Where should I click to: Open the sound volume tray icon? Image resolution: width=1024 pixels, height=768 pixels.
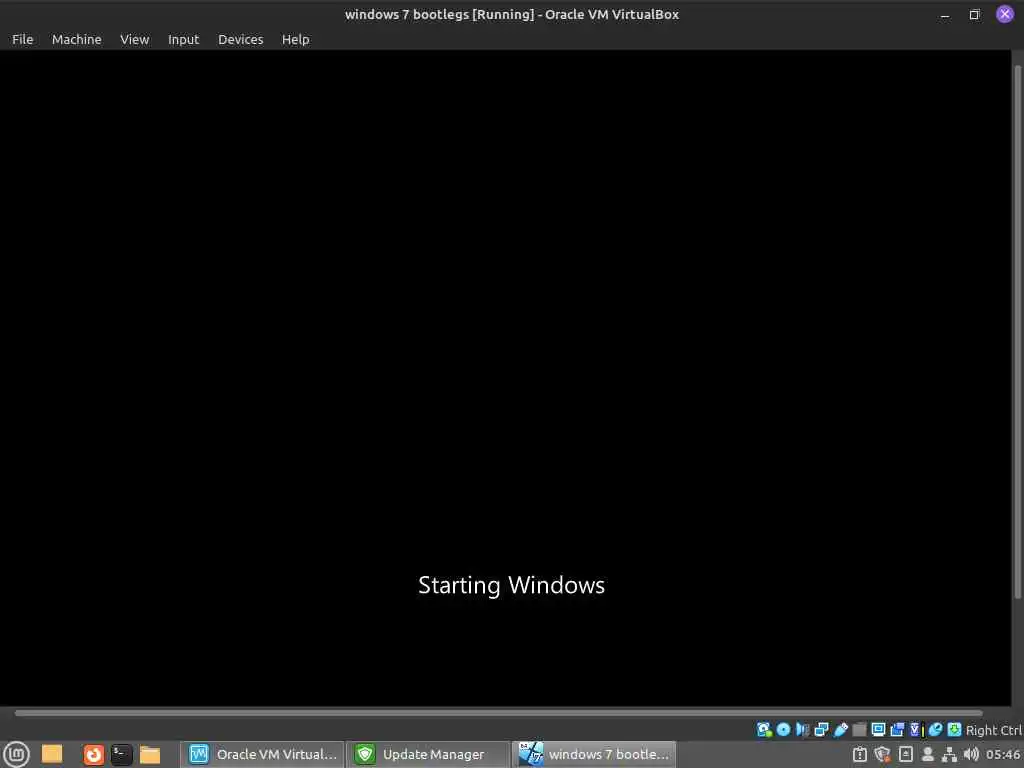click(x=971, y=754)
